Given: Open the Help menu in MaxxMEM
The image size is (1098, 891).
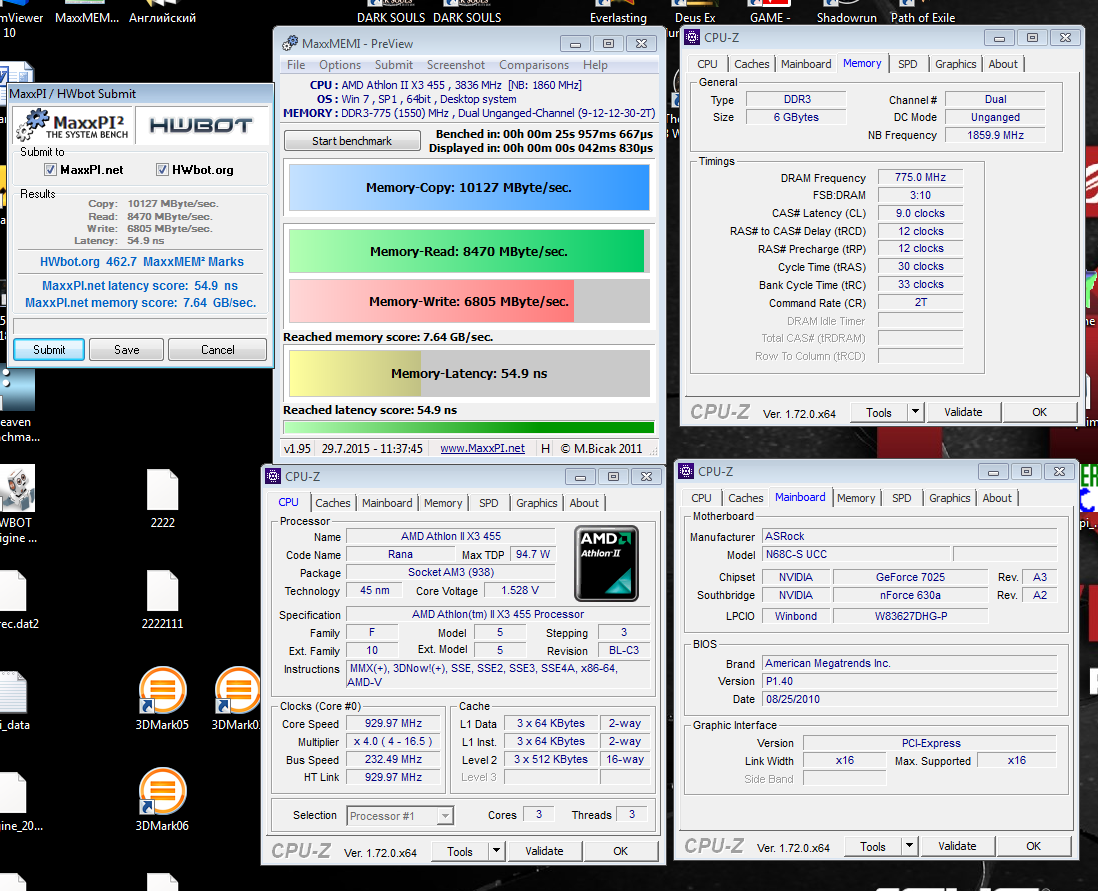Looking at the screenshot, I should pos(595,64).
